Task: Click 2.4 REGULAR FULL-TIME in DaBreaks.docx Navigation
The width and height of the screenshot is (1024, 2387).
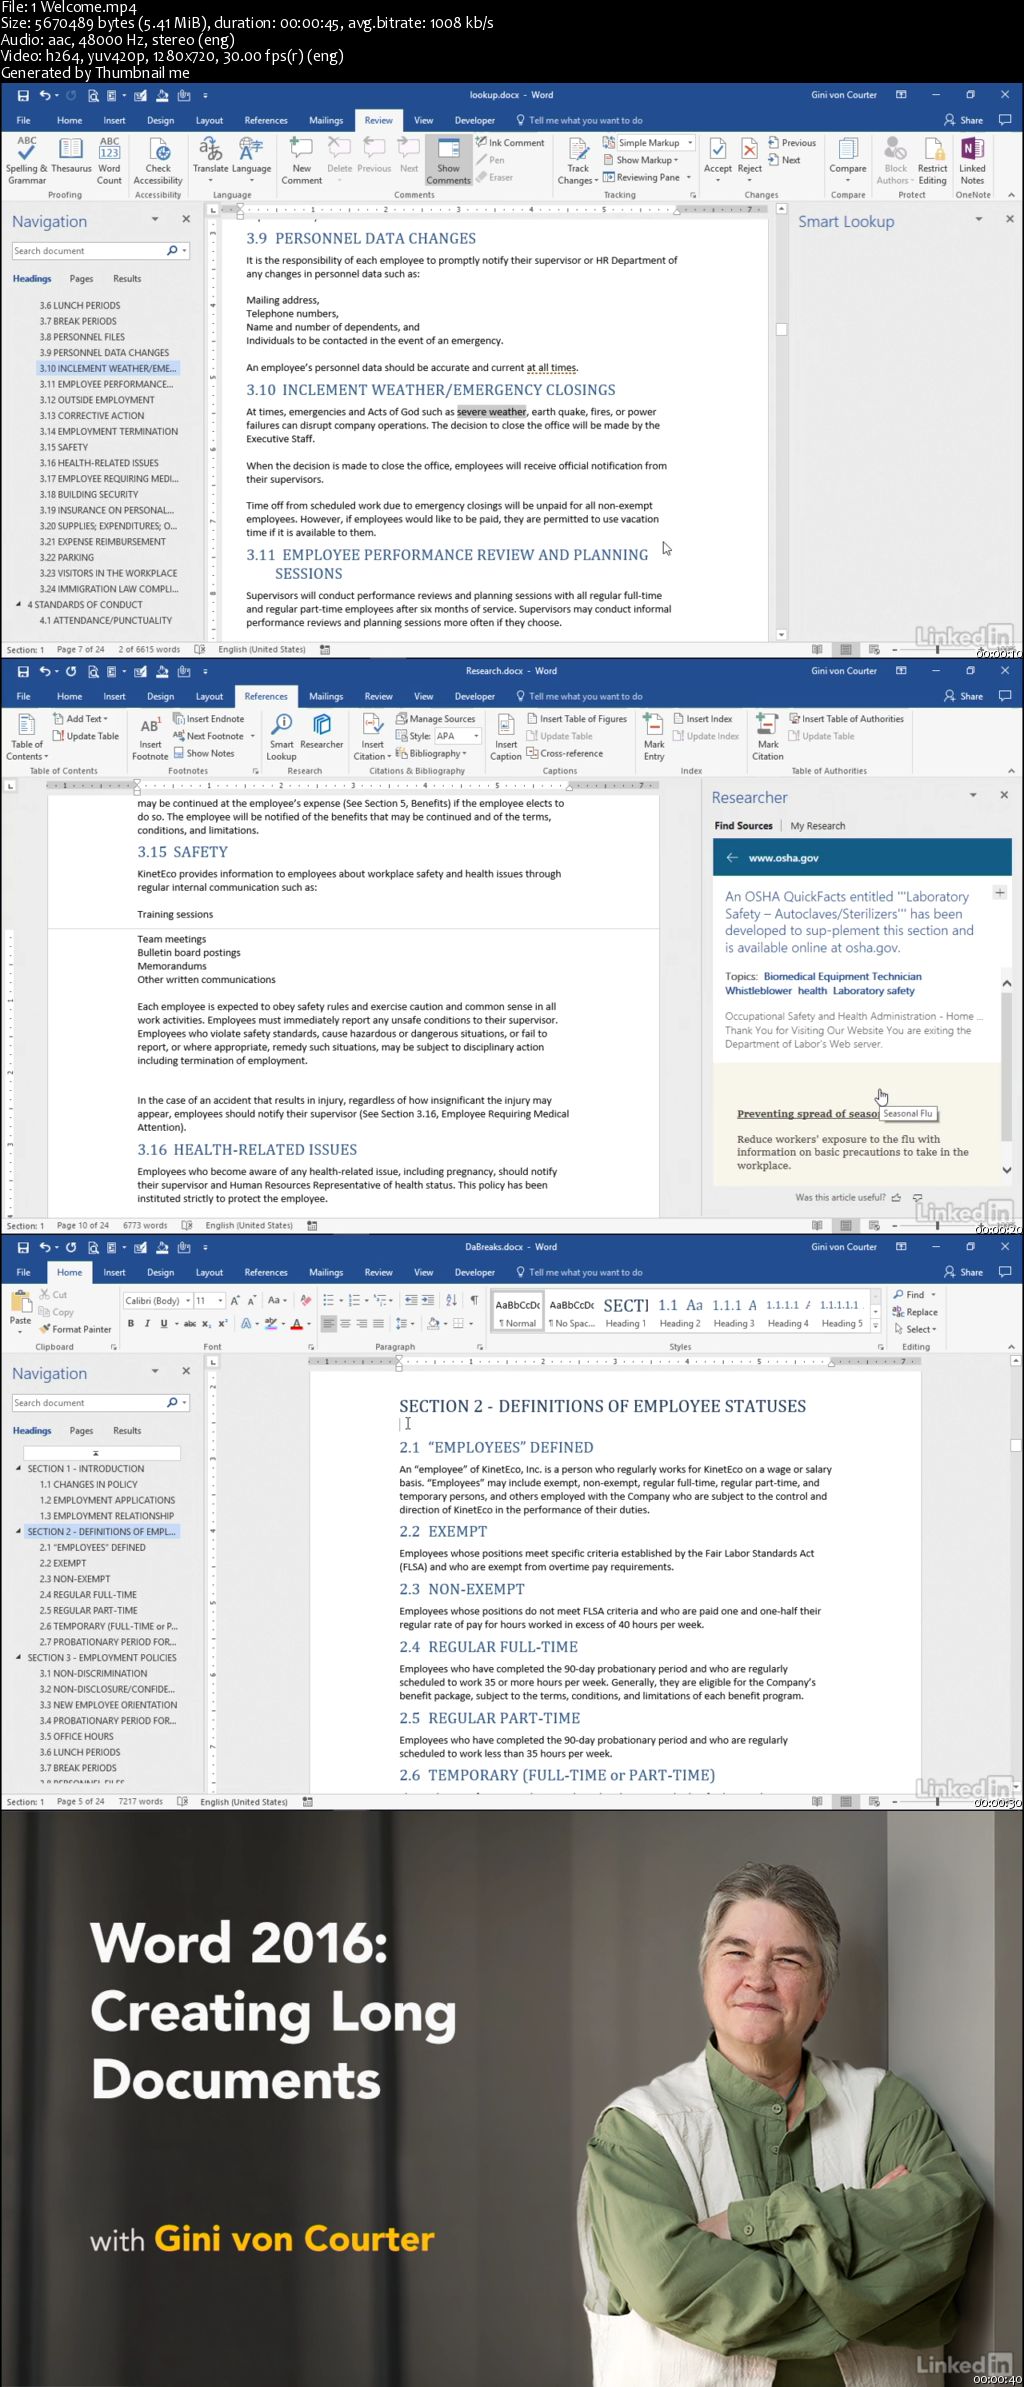Action: tap(88, 1595)
